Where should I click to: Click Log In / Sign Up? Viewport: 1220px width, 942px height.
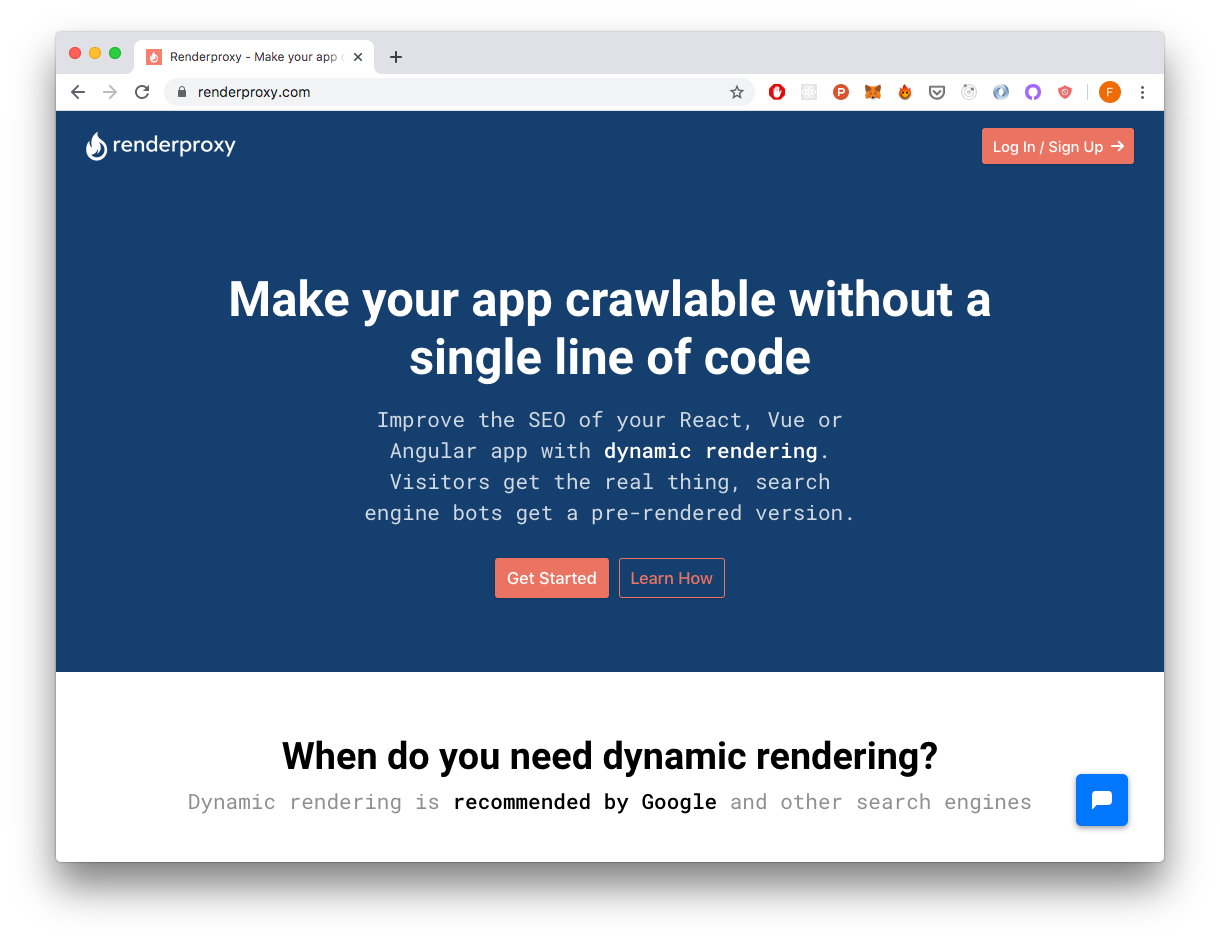coord(1057,145)
